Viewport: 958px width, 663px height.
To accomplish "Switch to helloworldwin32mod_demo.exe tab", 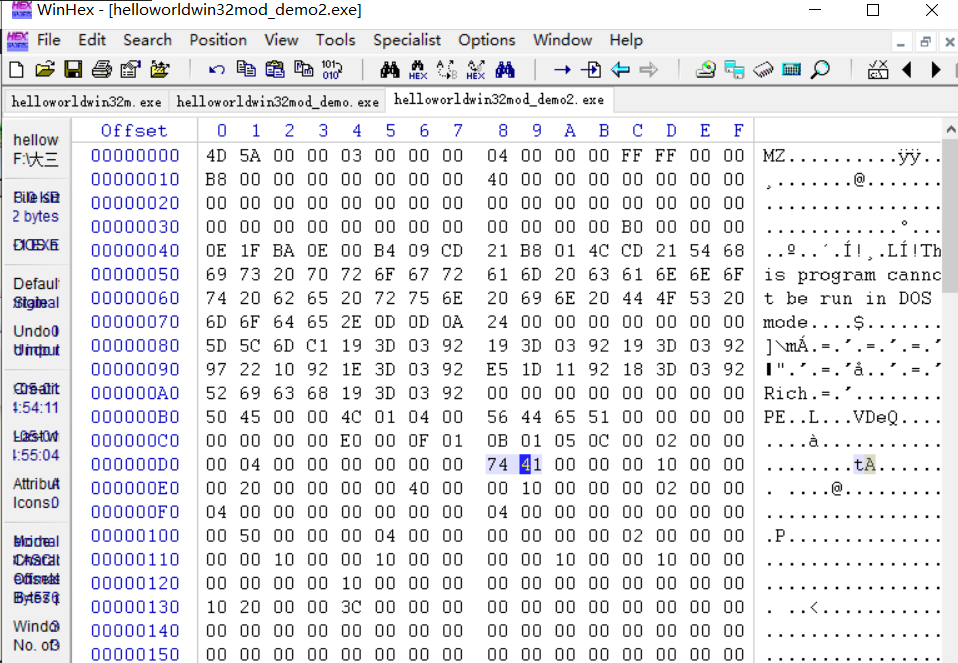I will pyautogui.click(x=277, y=101).
